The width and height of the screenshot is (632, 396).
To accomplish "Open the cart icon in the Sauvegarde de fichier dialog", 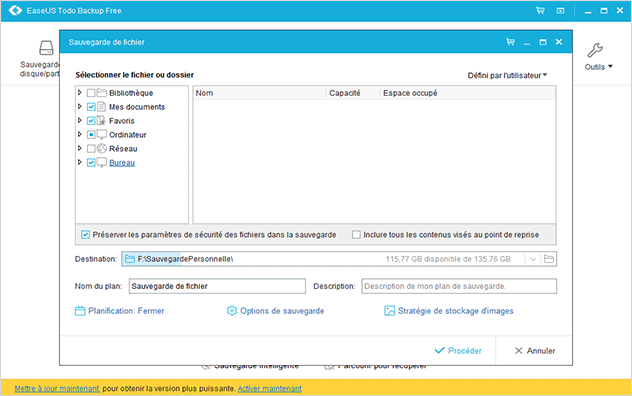I will (510, 42).
